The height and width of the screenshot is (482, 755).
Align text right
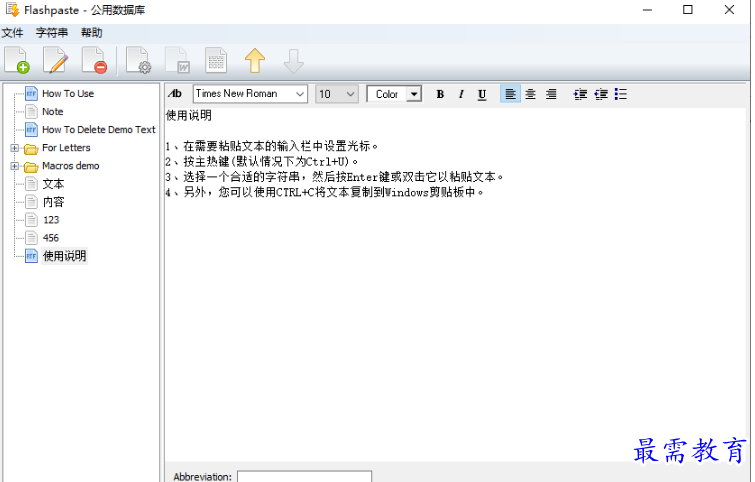[x=551, y=94]
